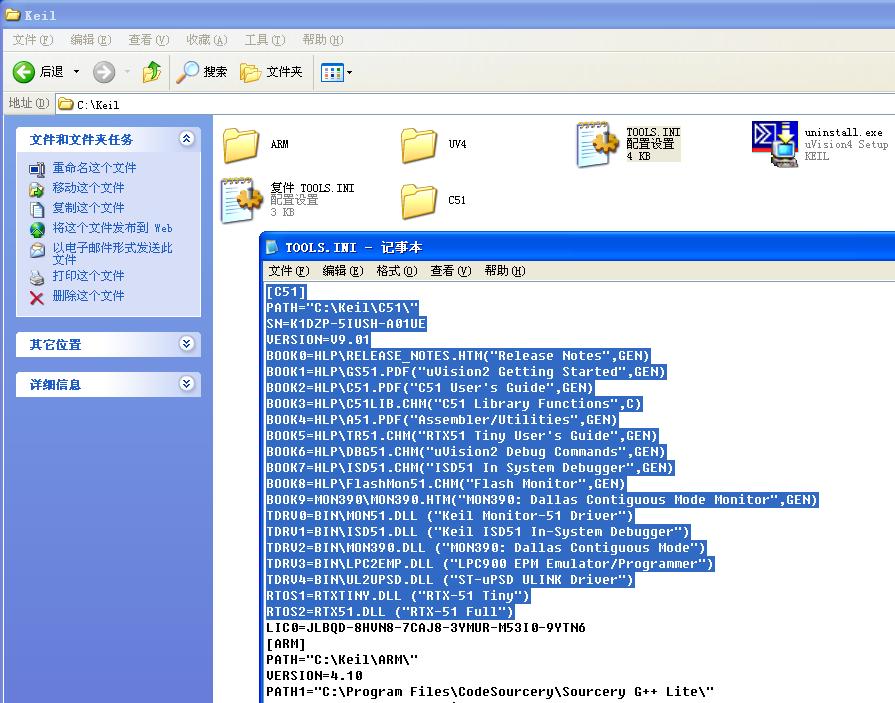Click the Views icon in the toolbar
This screenshot has width=895, height=703.
tap(332, 72)
